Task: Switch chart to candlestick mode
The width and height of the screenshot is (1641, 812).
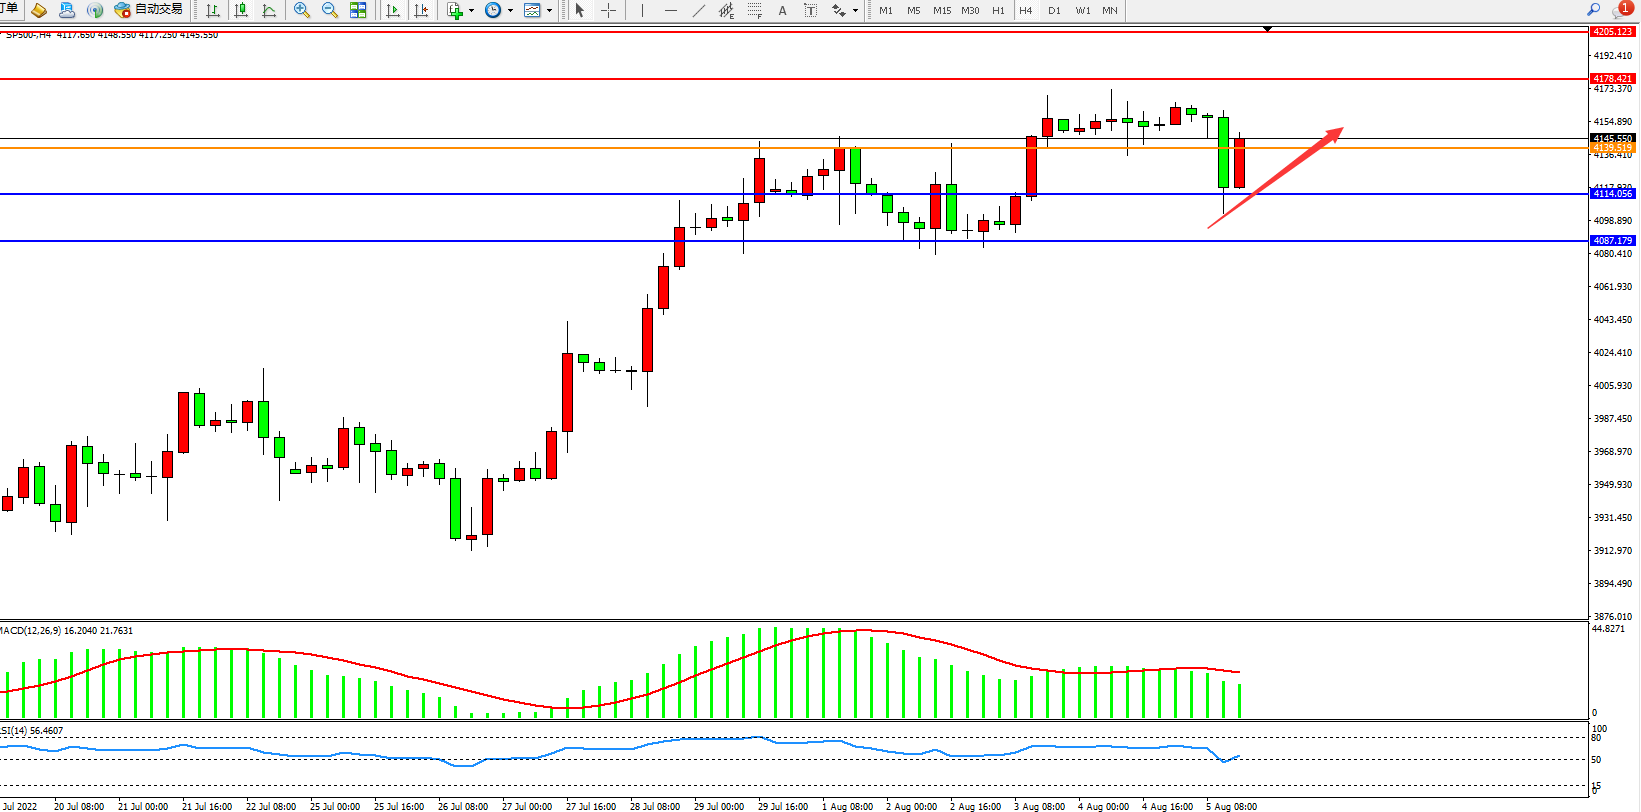Action: tap(241, 10)
